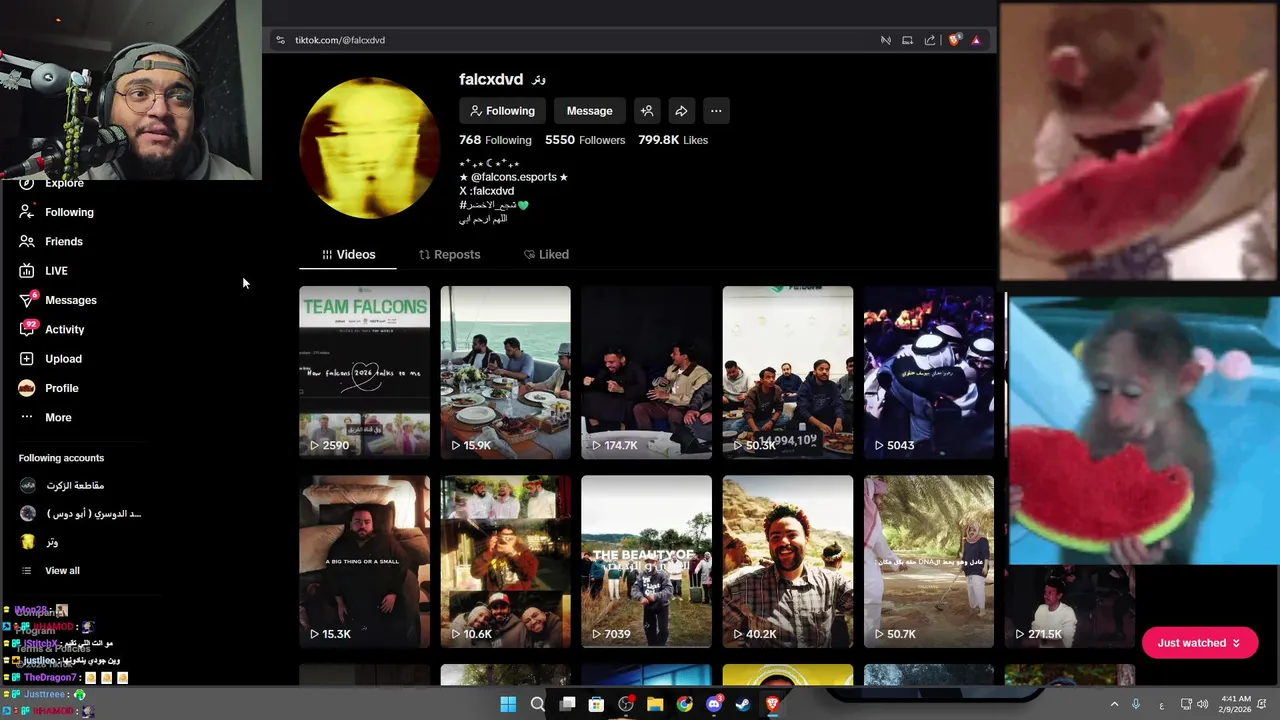Expand the More menu in the sidebar

coord(45,417)
